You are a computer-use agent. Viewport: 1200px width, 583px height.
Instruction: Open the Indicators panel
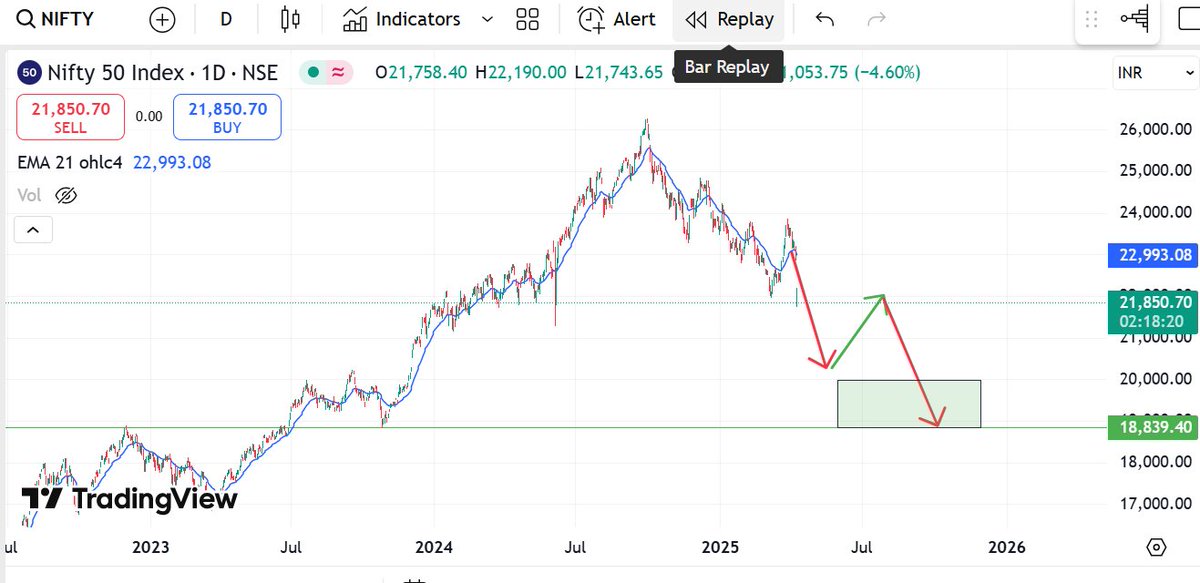401,19
